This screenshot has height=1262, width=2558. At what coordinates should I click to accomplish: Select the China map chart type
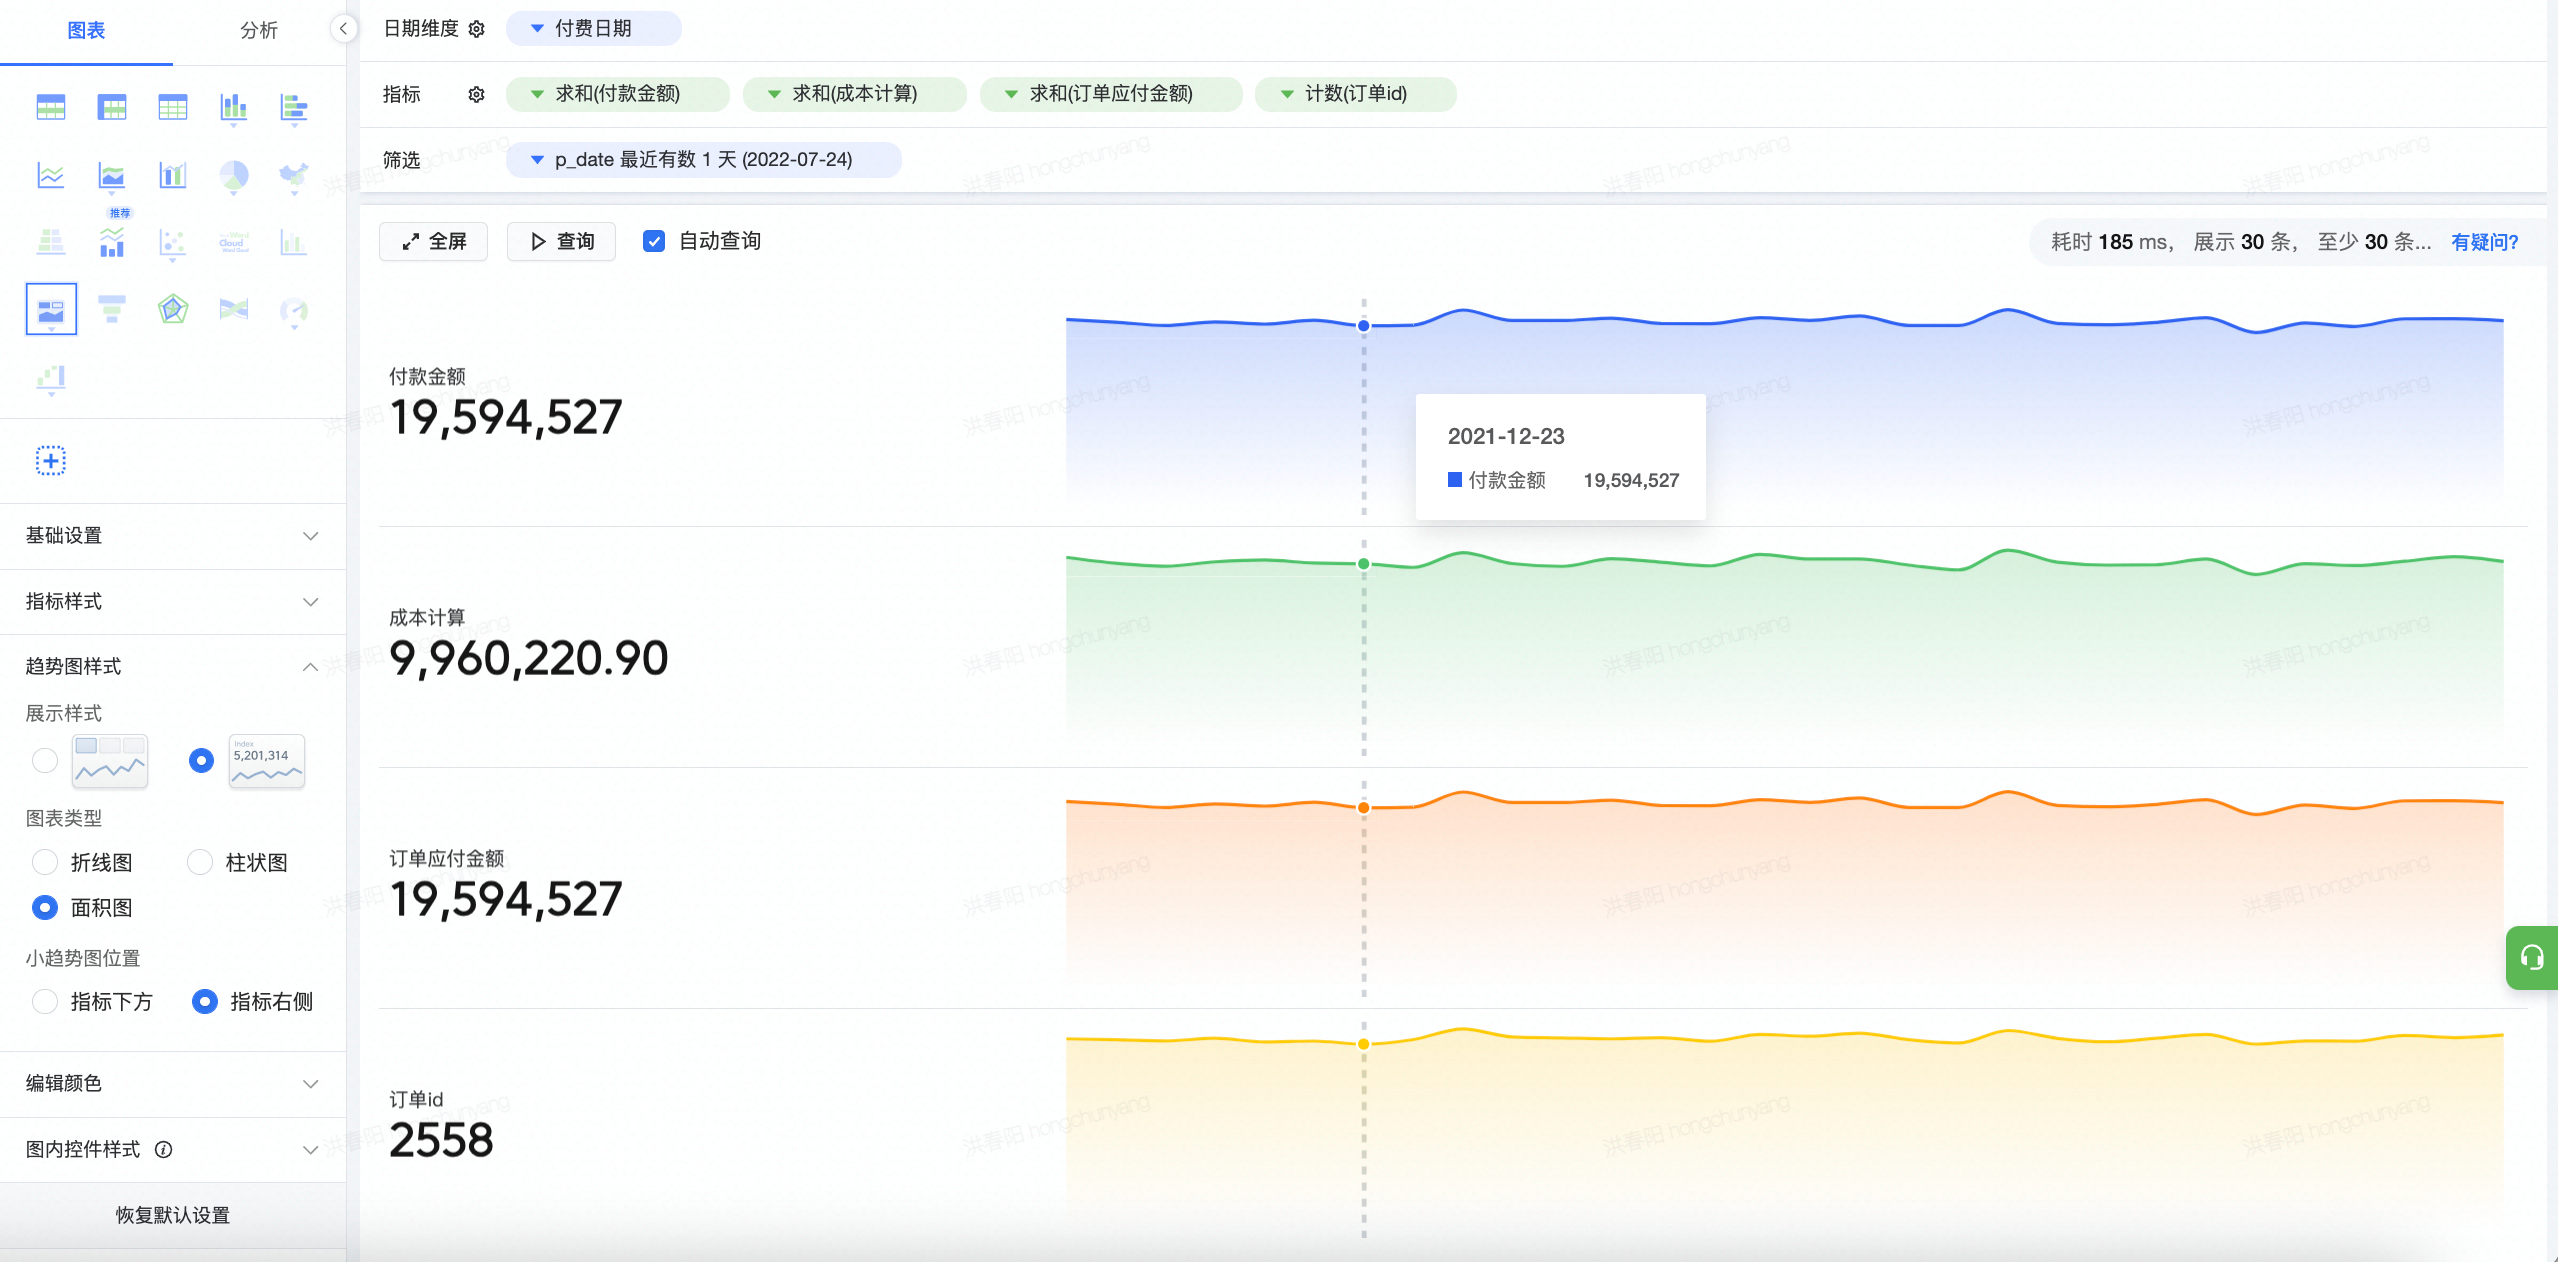[x=294, y=176]
